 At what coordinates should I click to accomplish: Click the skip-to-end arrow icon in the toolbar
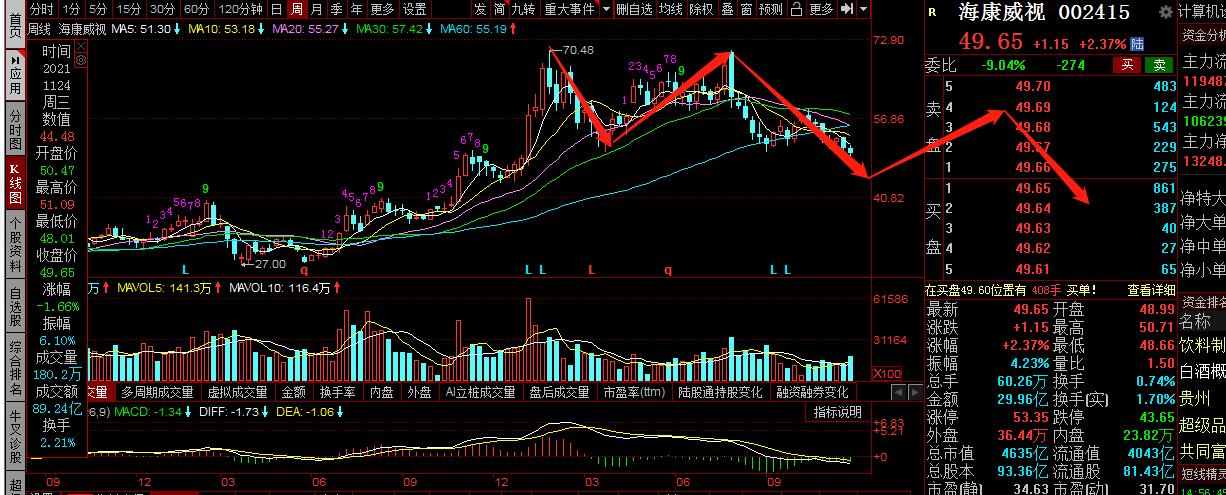click(847, 9)
